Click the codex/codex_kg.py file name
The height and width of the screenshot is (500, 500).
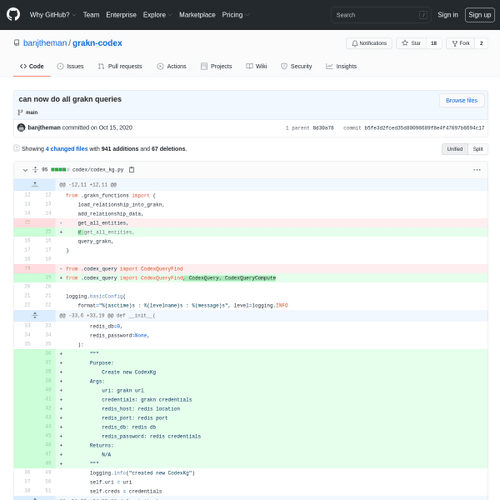tap(98, 170)
